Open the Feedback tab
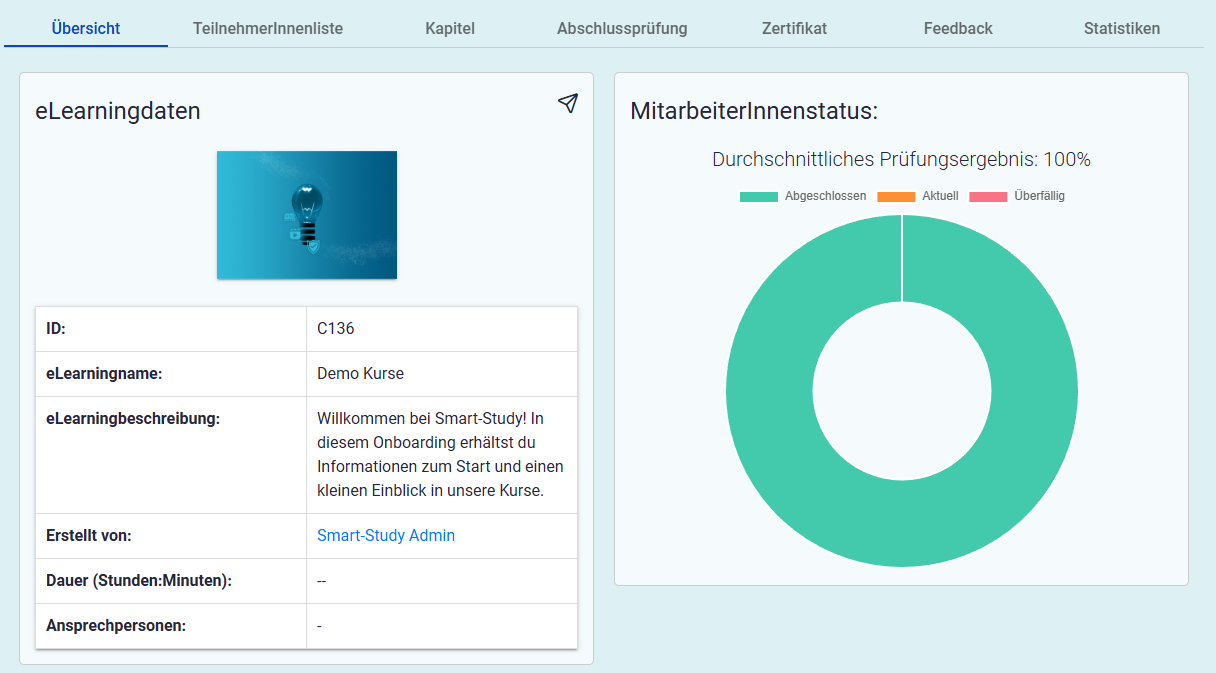The width and height of the screenshot is (1216, 673). coord(958,28)
